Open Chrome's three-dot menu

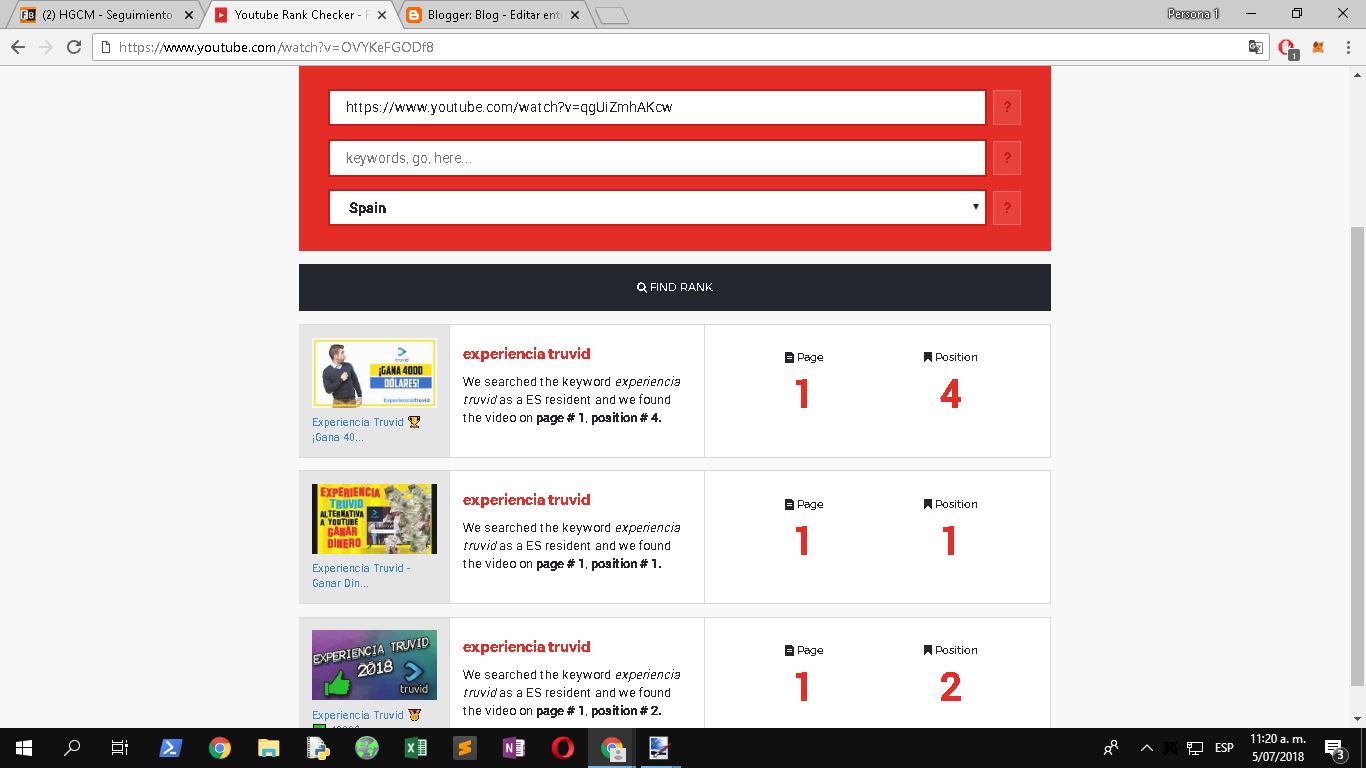[x=1346, y=47]
